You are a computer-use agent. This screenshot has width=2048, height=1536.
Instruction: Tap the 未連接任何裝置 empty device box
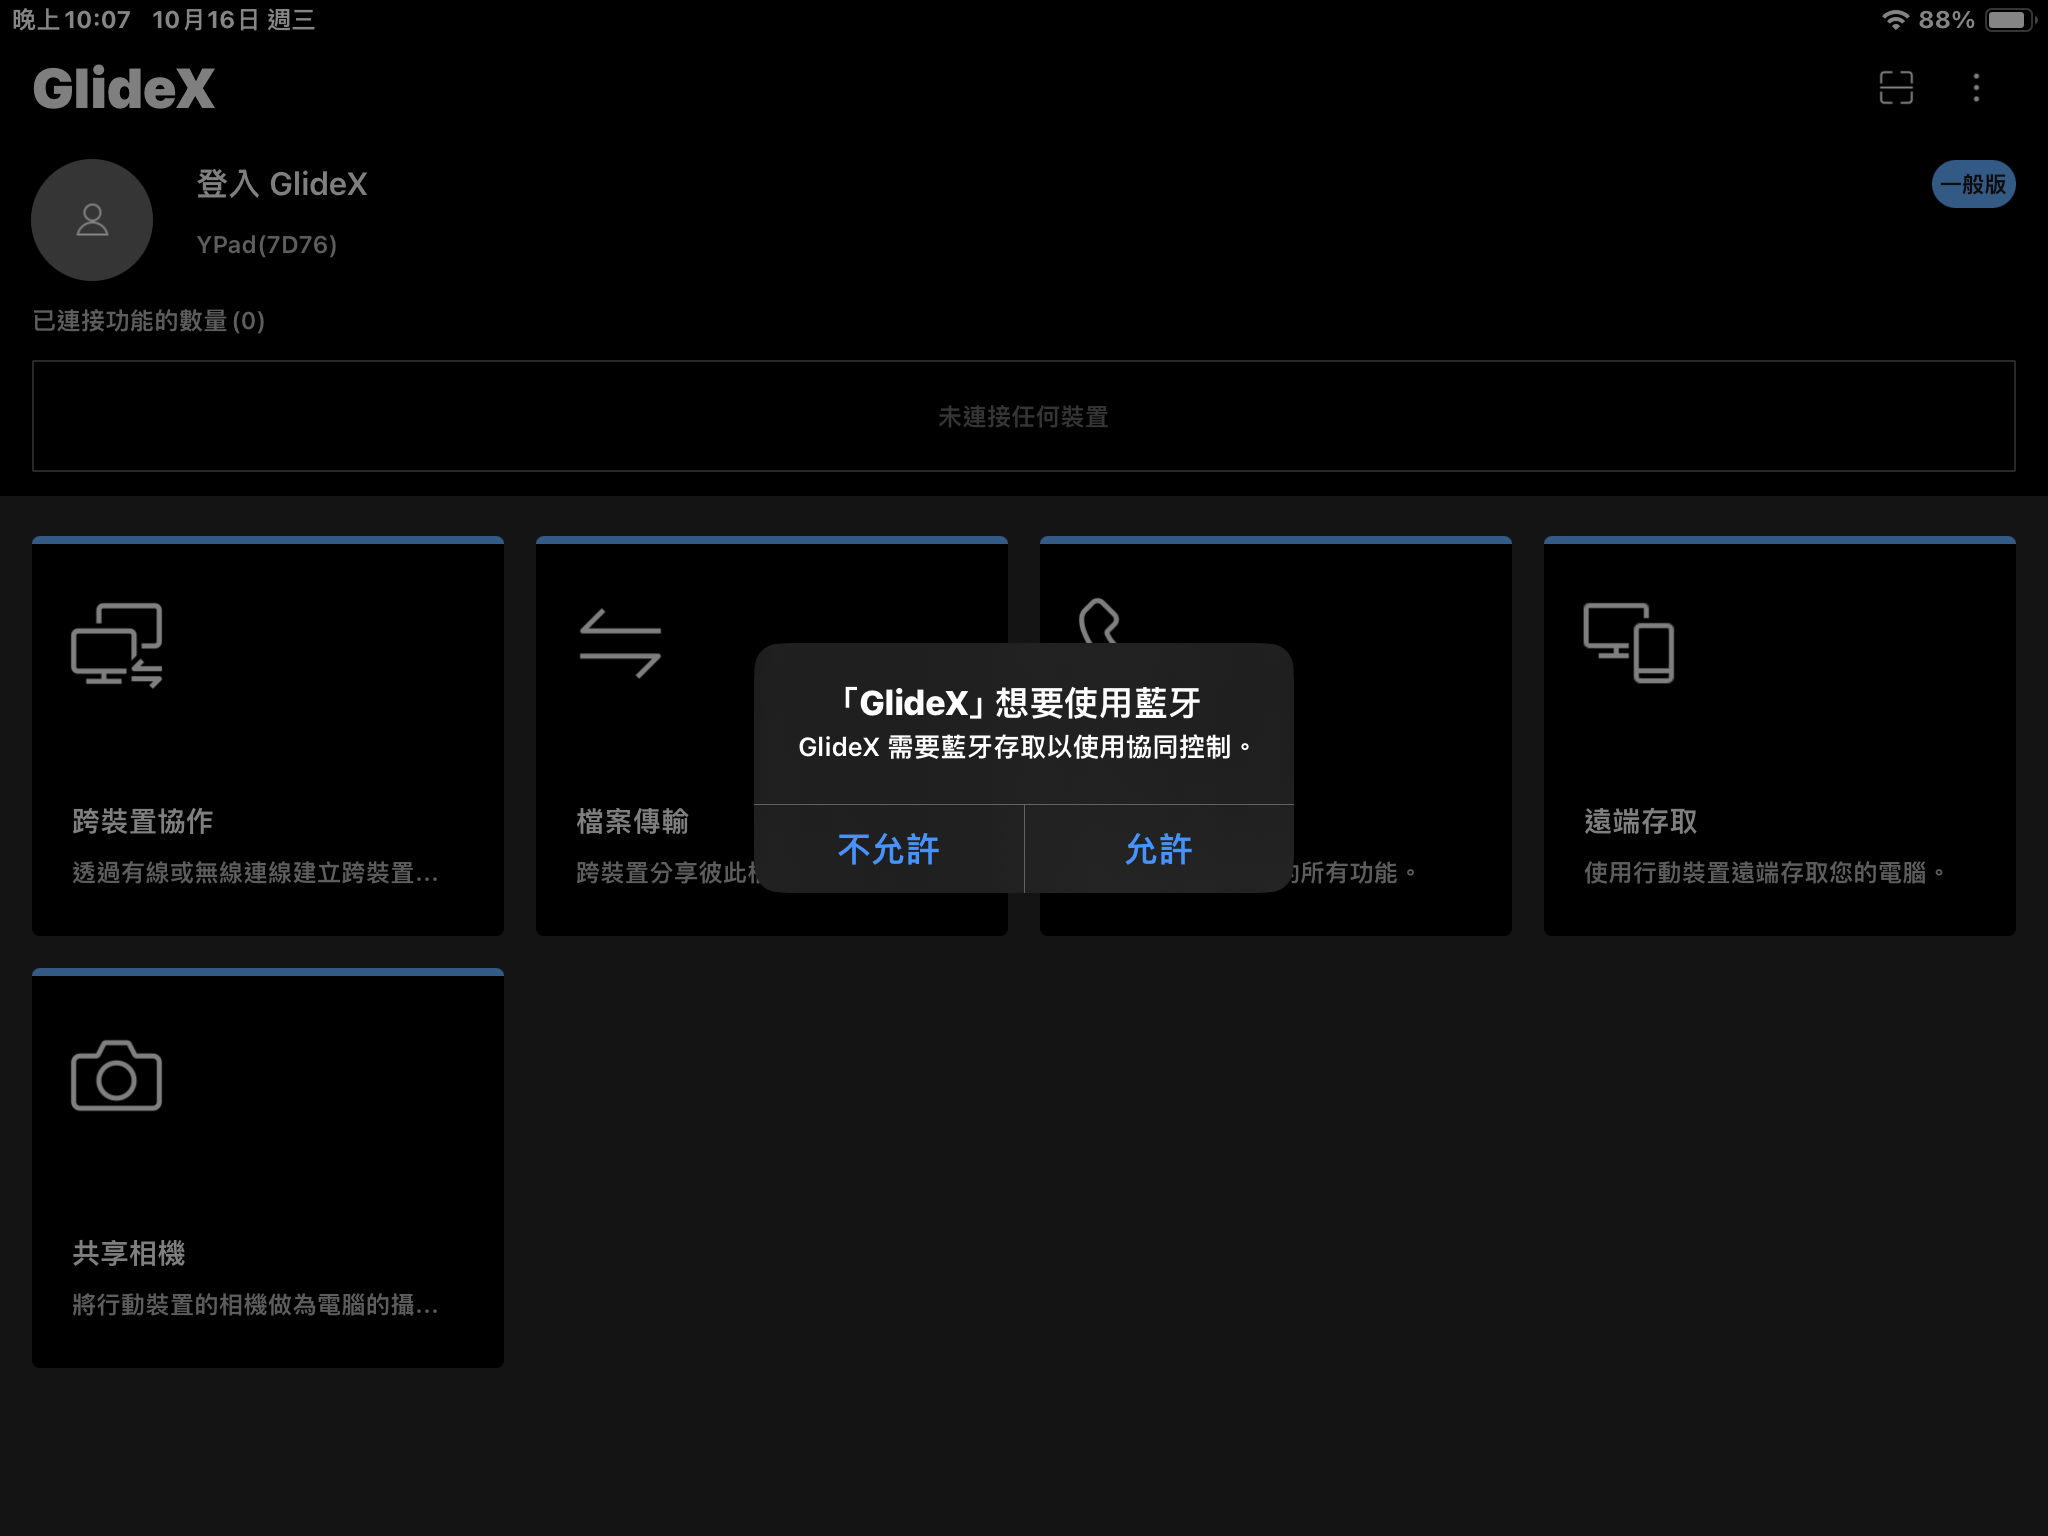1023,416
